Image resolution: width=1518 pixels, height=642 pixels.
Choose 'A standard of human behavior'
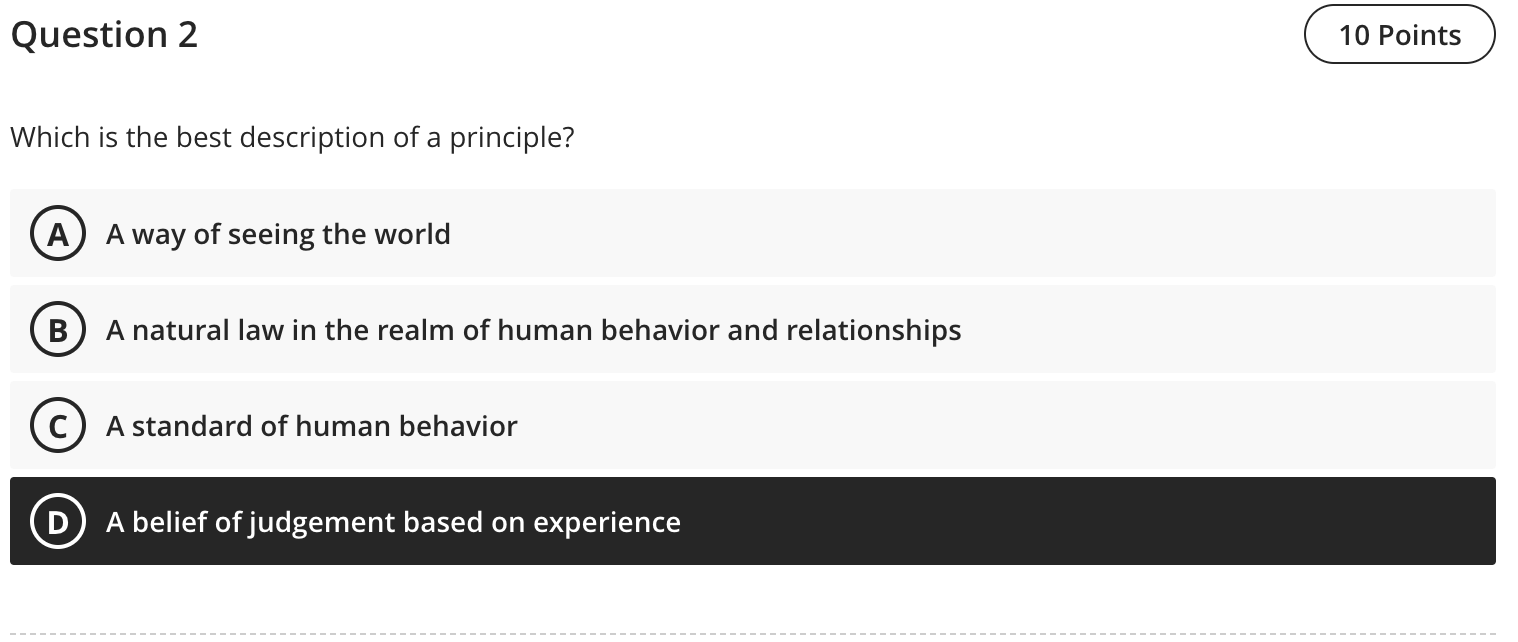[311, 425]
